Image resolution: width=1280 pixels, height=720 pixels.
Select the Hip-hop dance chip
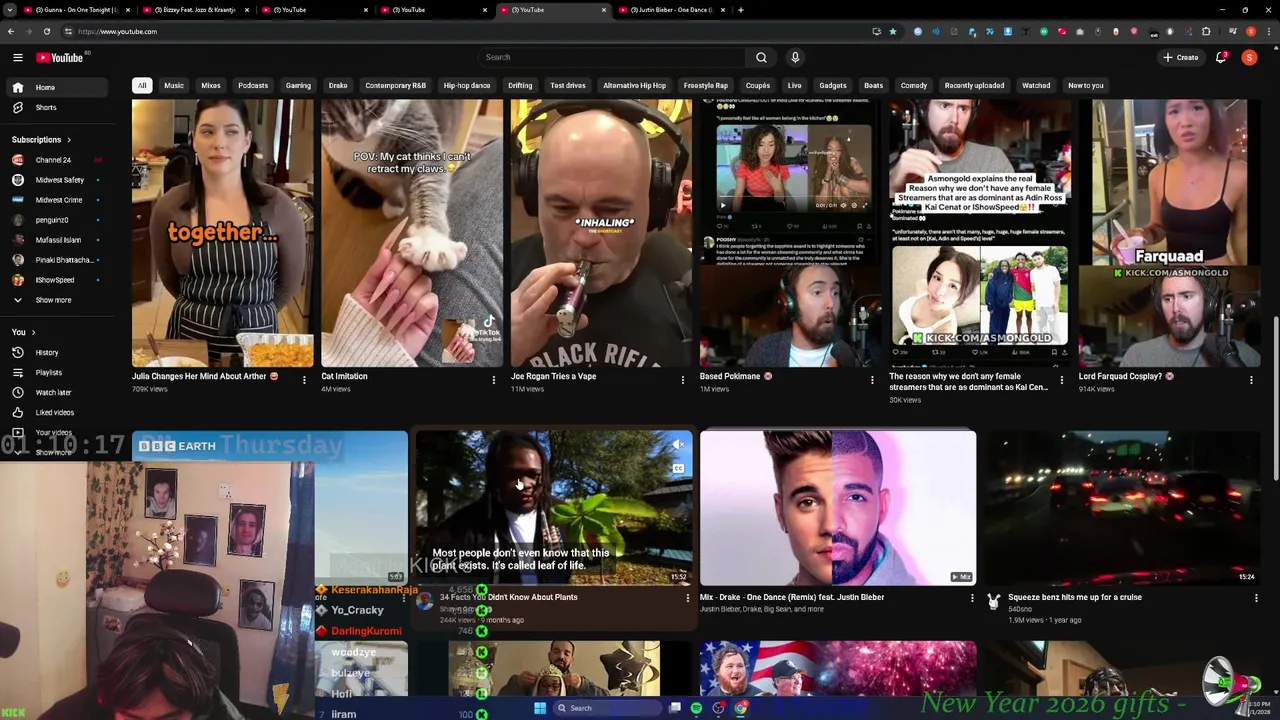pyautogui.click(x=467, y=85)
